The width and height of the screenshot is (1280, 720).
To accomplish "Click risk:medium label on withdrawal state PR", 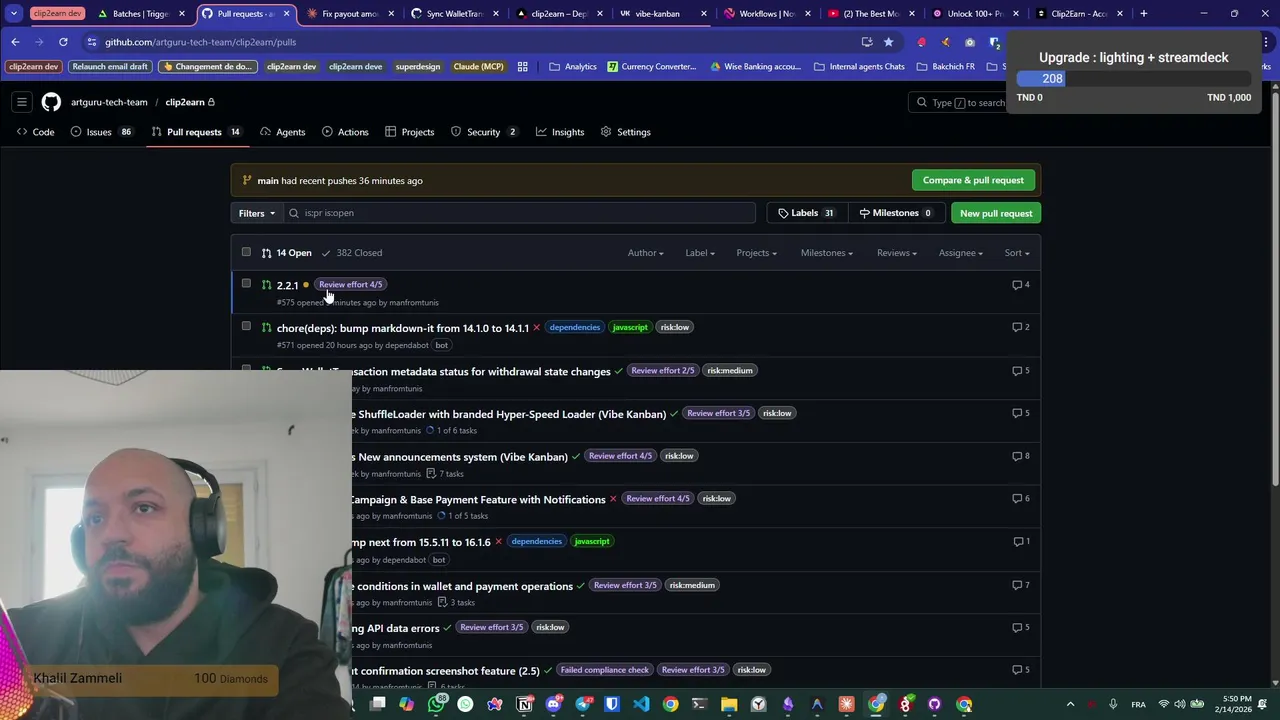I will click(730, 370).
